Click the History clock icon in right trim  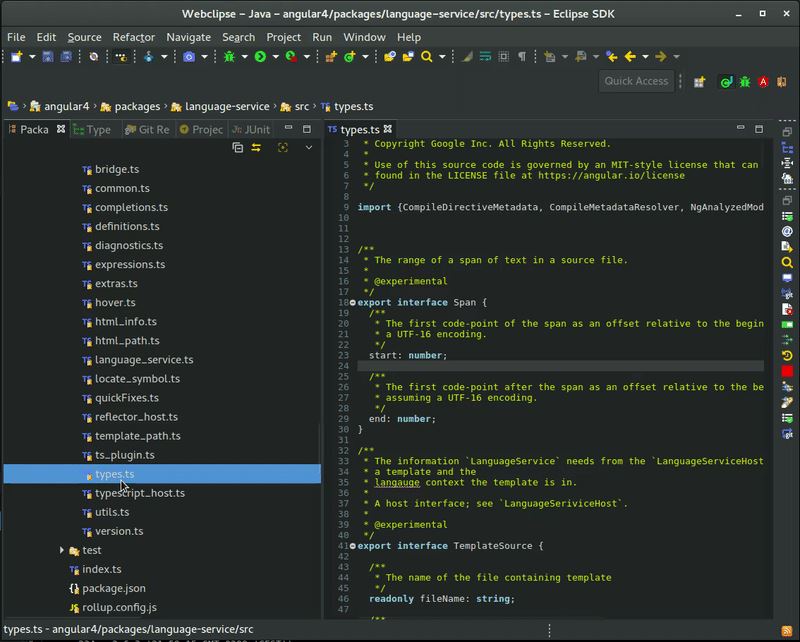(x=787, y=356)
